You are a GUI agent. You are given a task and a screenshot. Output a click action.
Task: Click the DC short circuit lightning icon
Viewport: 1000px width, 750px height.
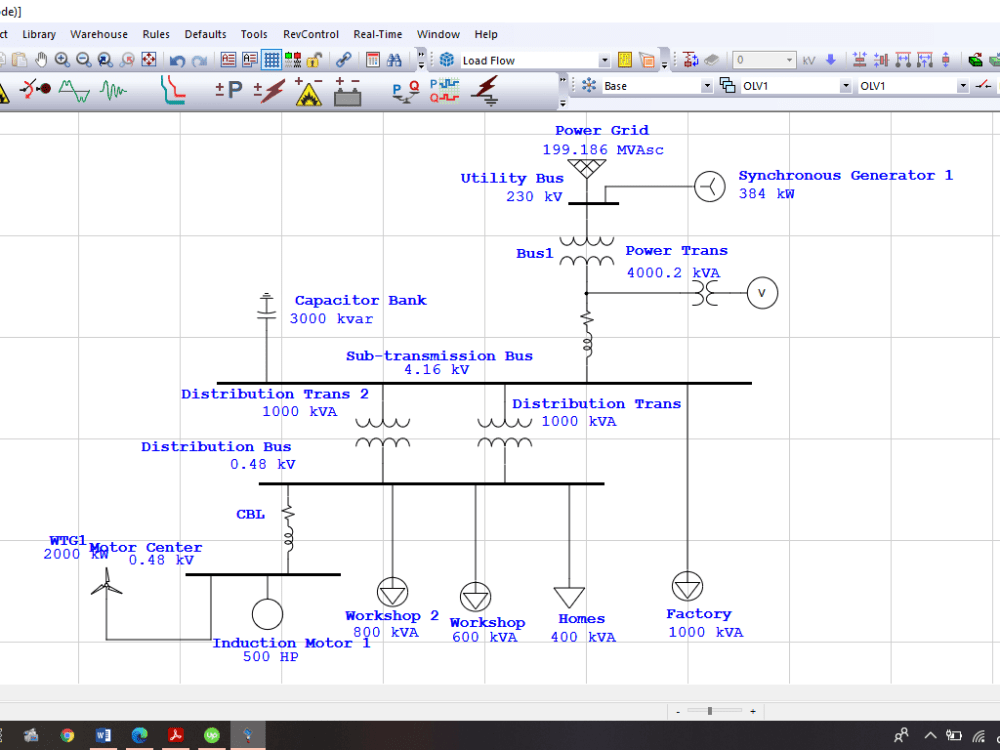269,90
